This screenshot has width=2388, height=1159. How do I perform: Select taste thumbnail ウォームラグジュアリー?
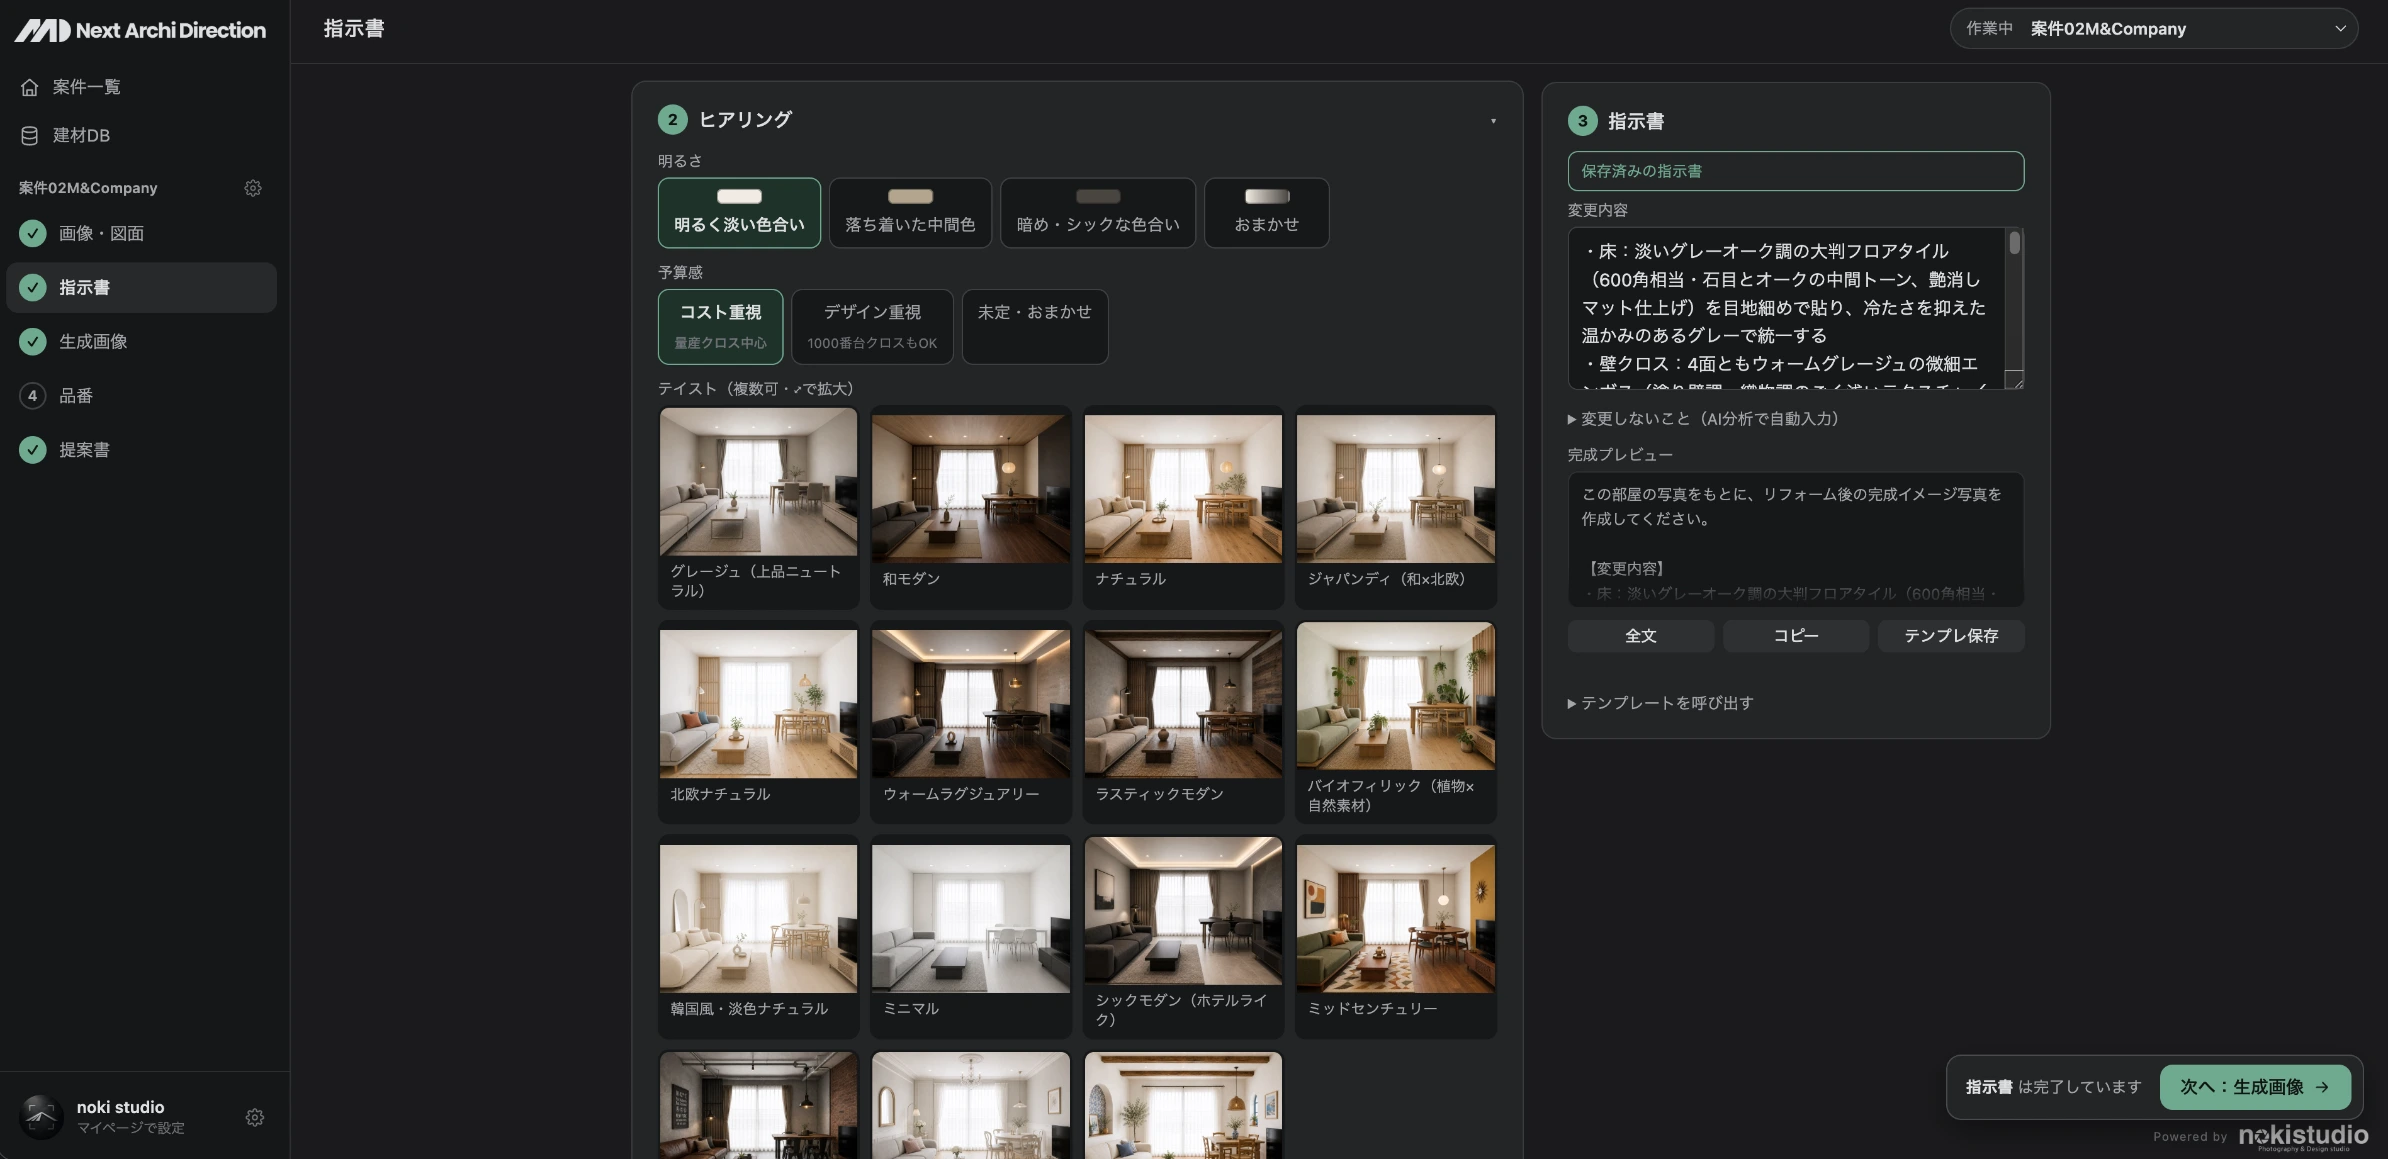click(x=971, y=722)
